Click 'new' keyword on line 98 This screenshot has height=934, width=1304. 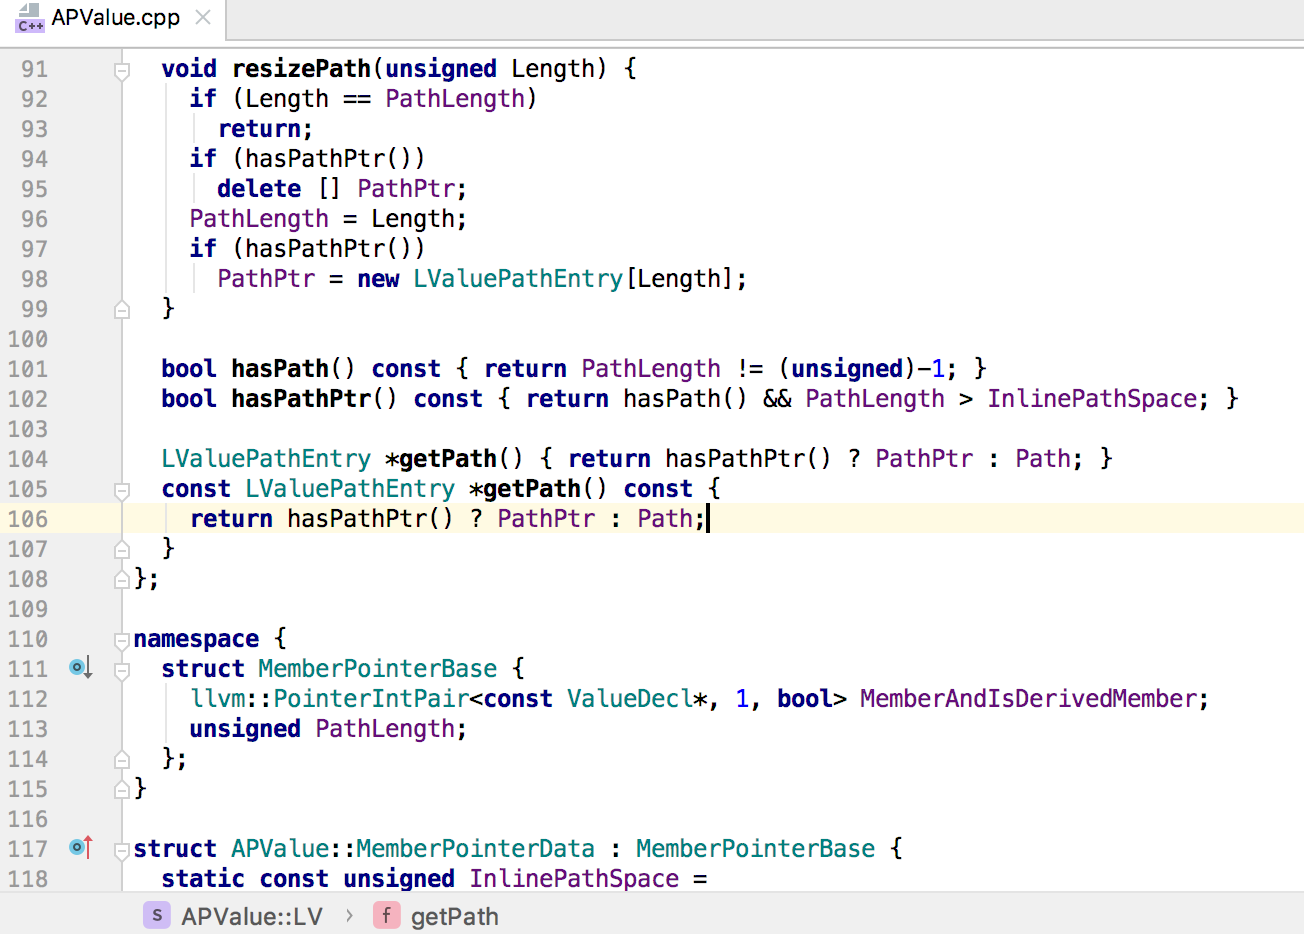378,279
